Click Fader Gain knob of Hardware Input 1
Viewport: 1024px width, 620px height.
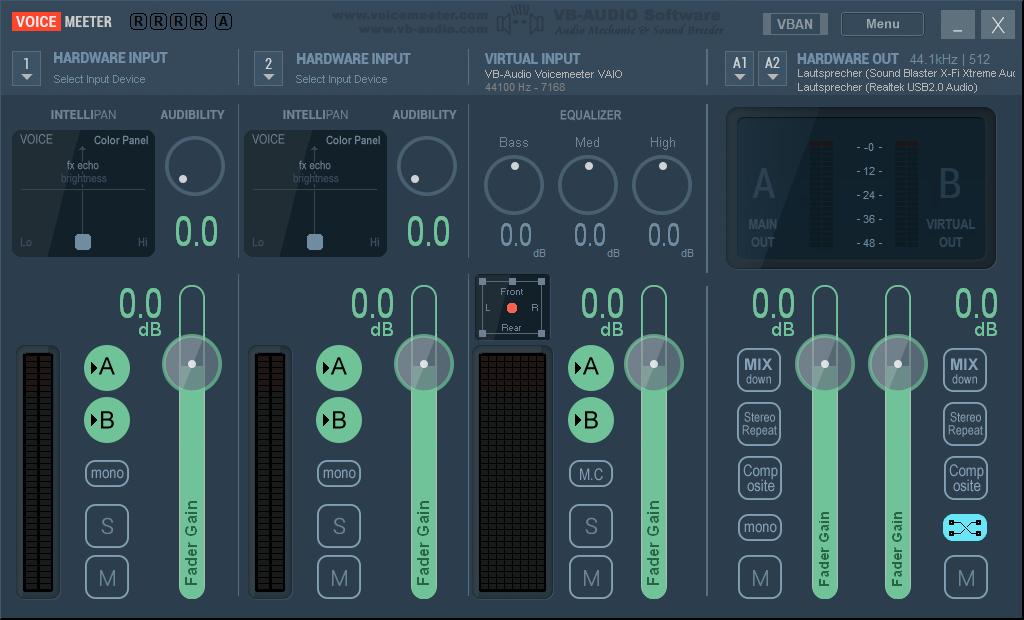coord(192,364)
